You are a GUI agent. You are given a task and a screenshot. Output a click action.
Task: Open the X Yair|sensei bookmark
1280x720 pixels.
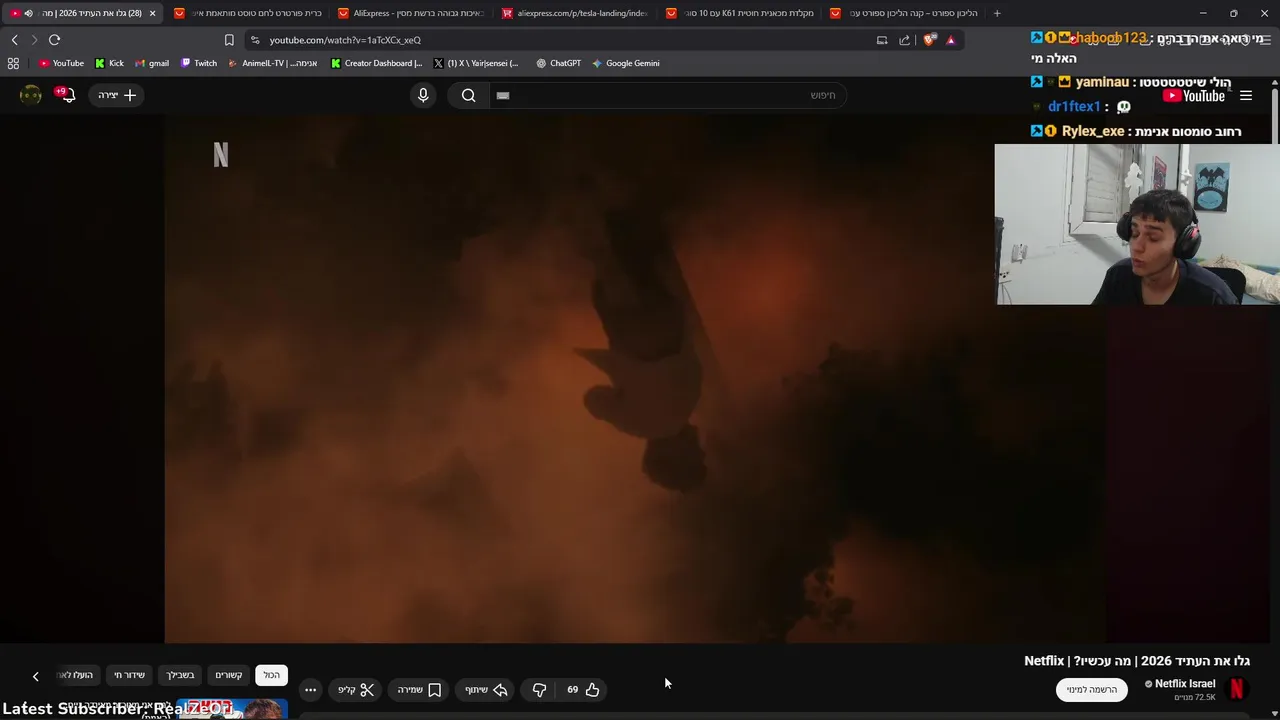(476, 63)
